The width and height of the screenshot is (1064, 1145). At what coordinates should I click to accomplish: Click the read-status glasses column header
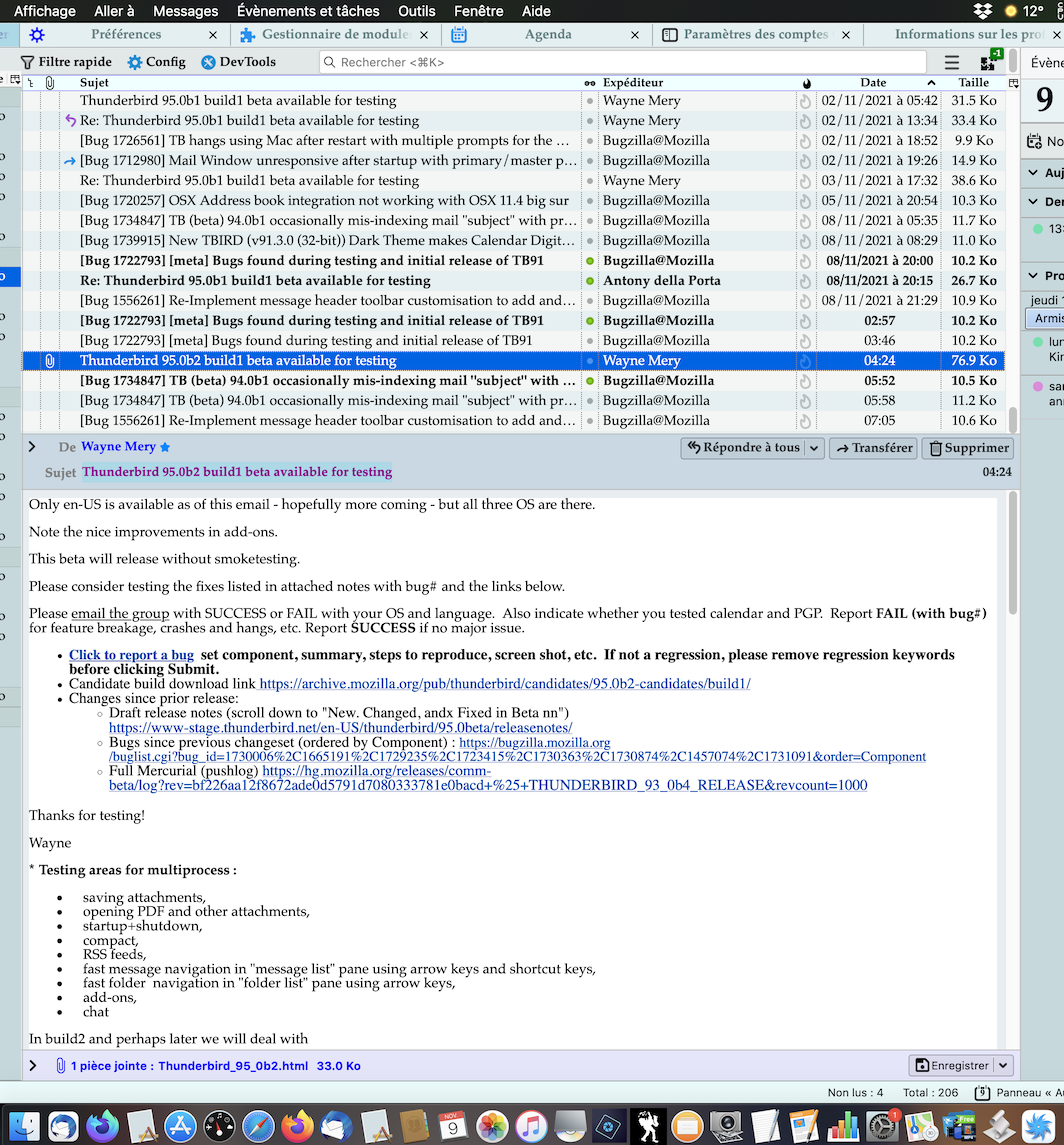(589, 83)
